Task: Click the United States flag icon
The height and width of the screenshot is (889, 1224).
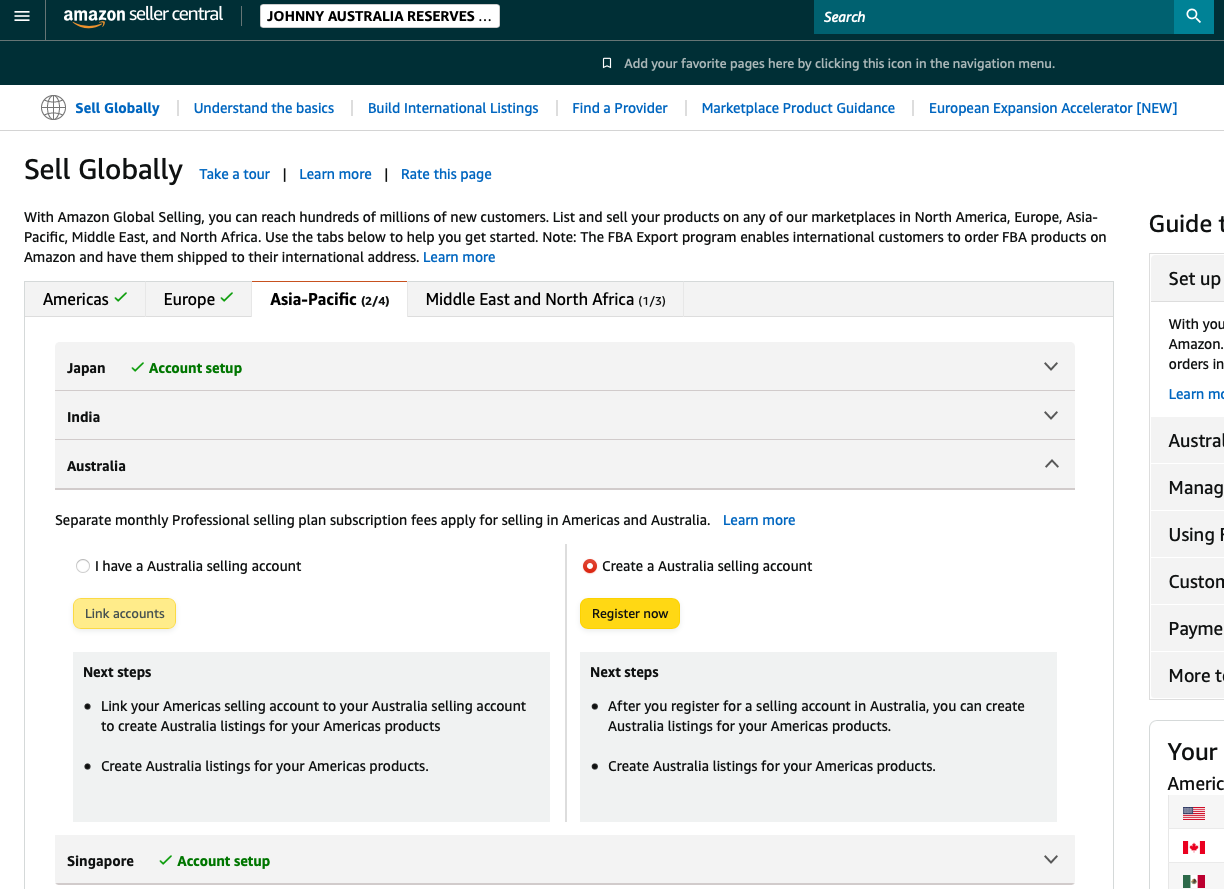Action: 1193,813
